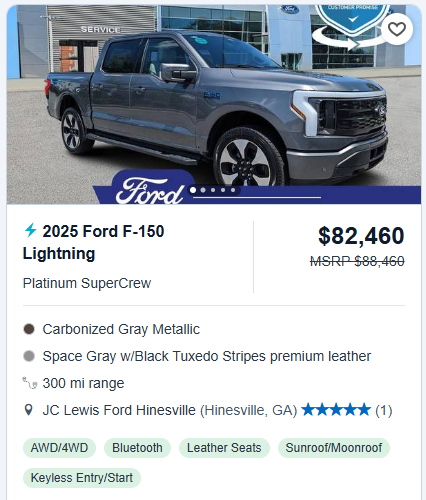Screen dimensions: 426x500
Task: Click the struck-through MSRP $88,460 text
Action: (x=357, y=261)
